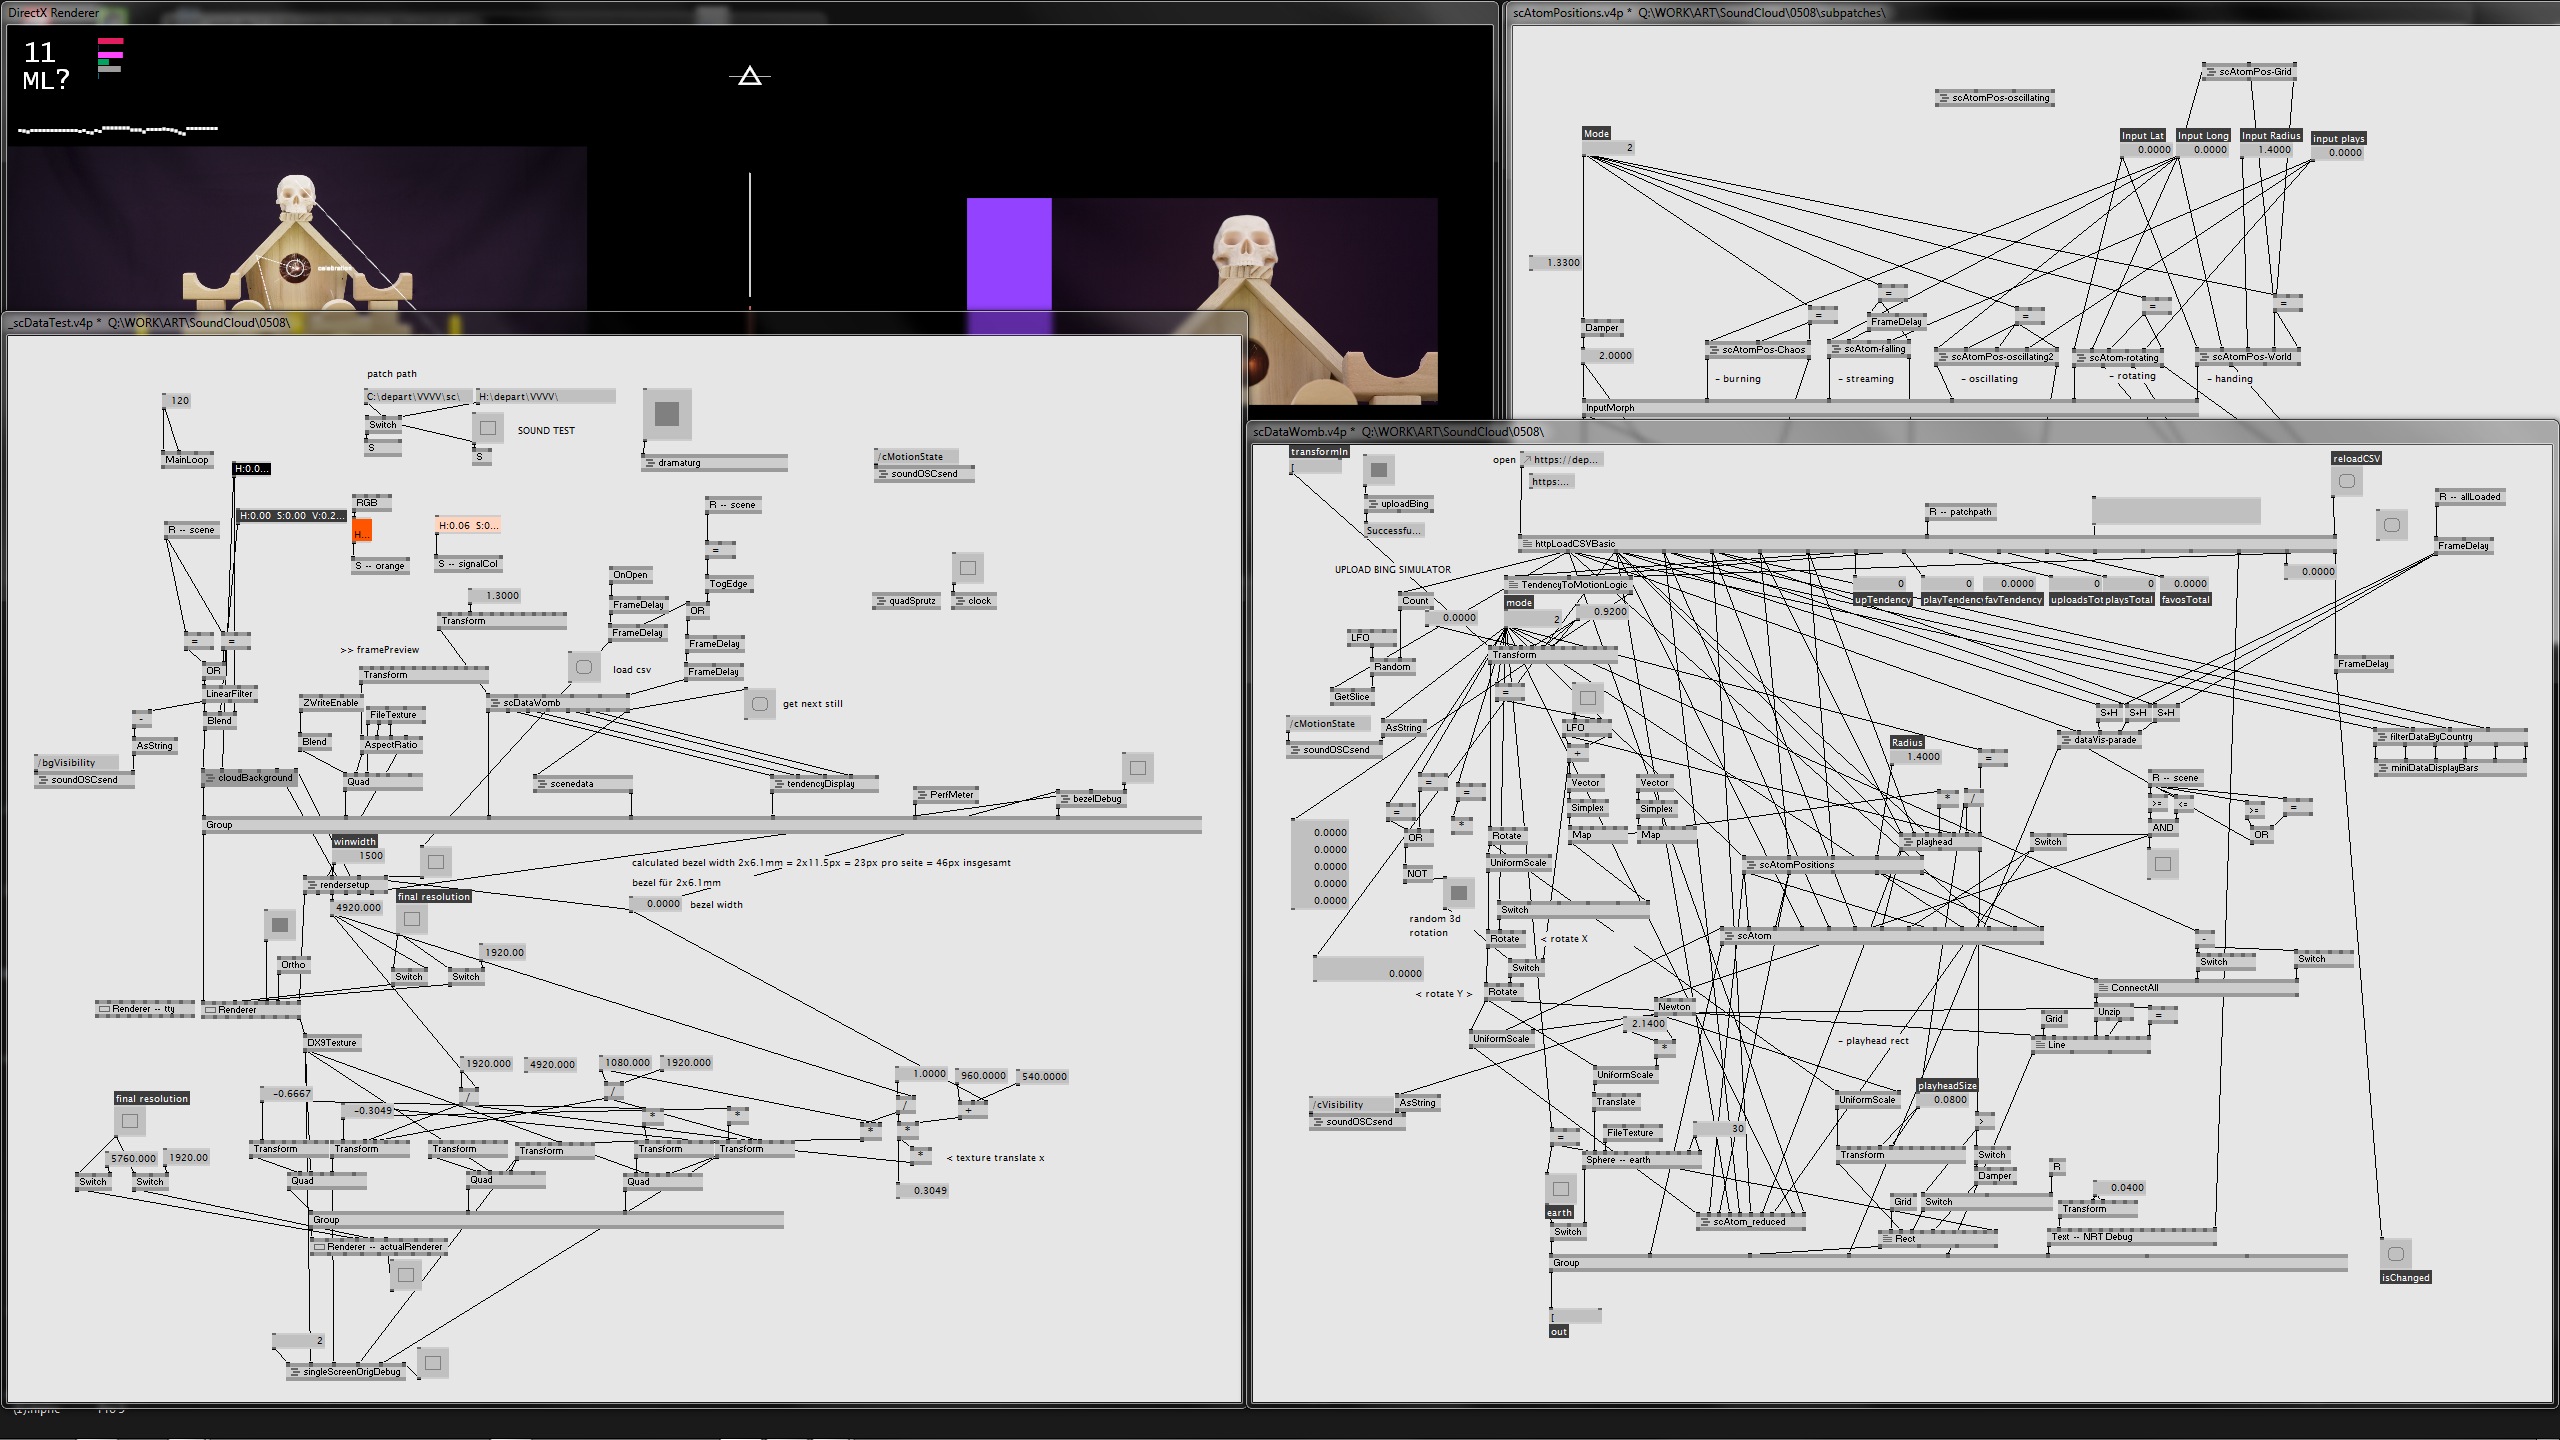Toggle the earth IOBox switch
Screen dimensions: 2560x1440
click(x=1561, y=1189)
